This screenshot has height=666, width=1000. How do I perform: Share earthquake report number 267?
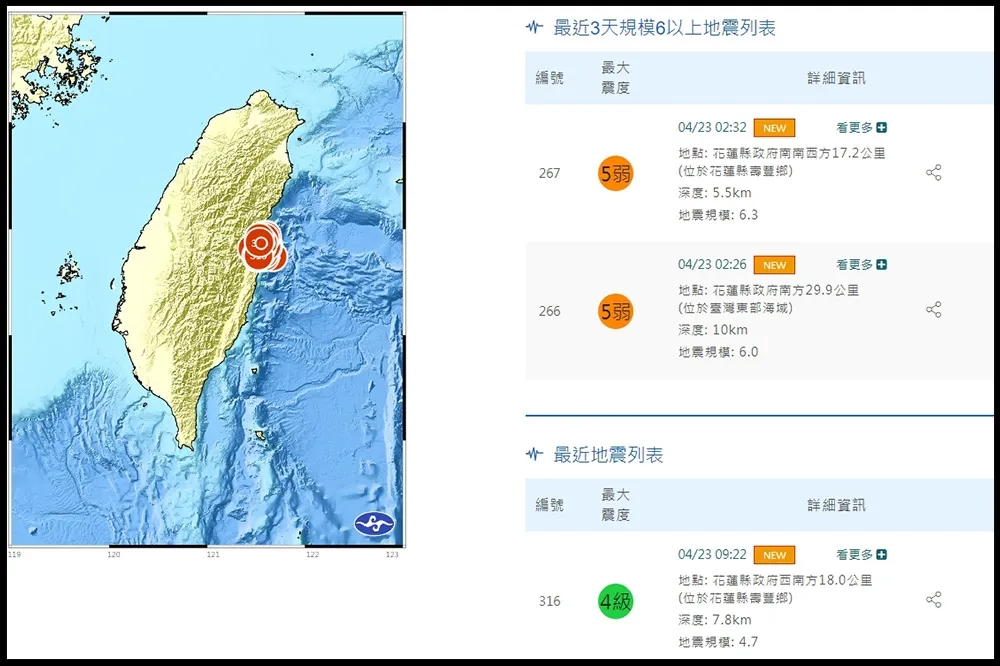[934, 173]
